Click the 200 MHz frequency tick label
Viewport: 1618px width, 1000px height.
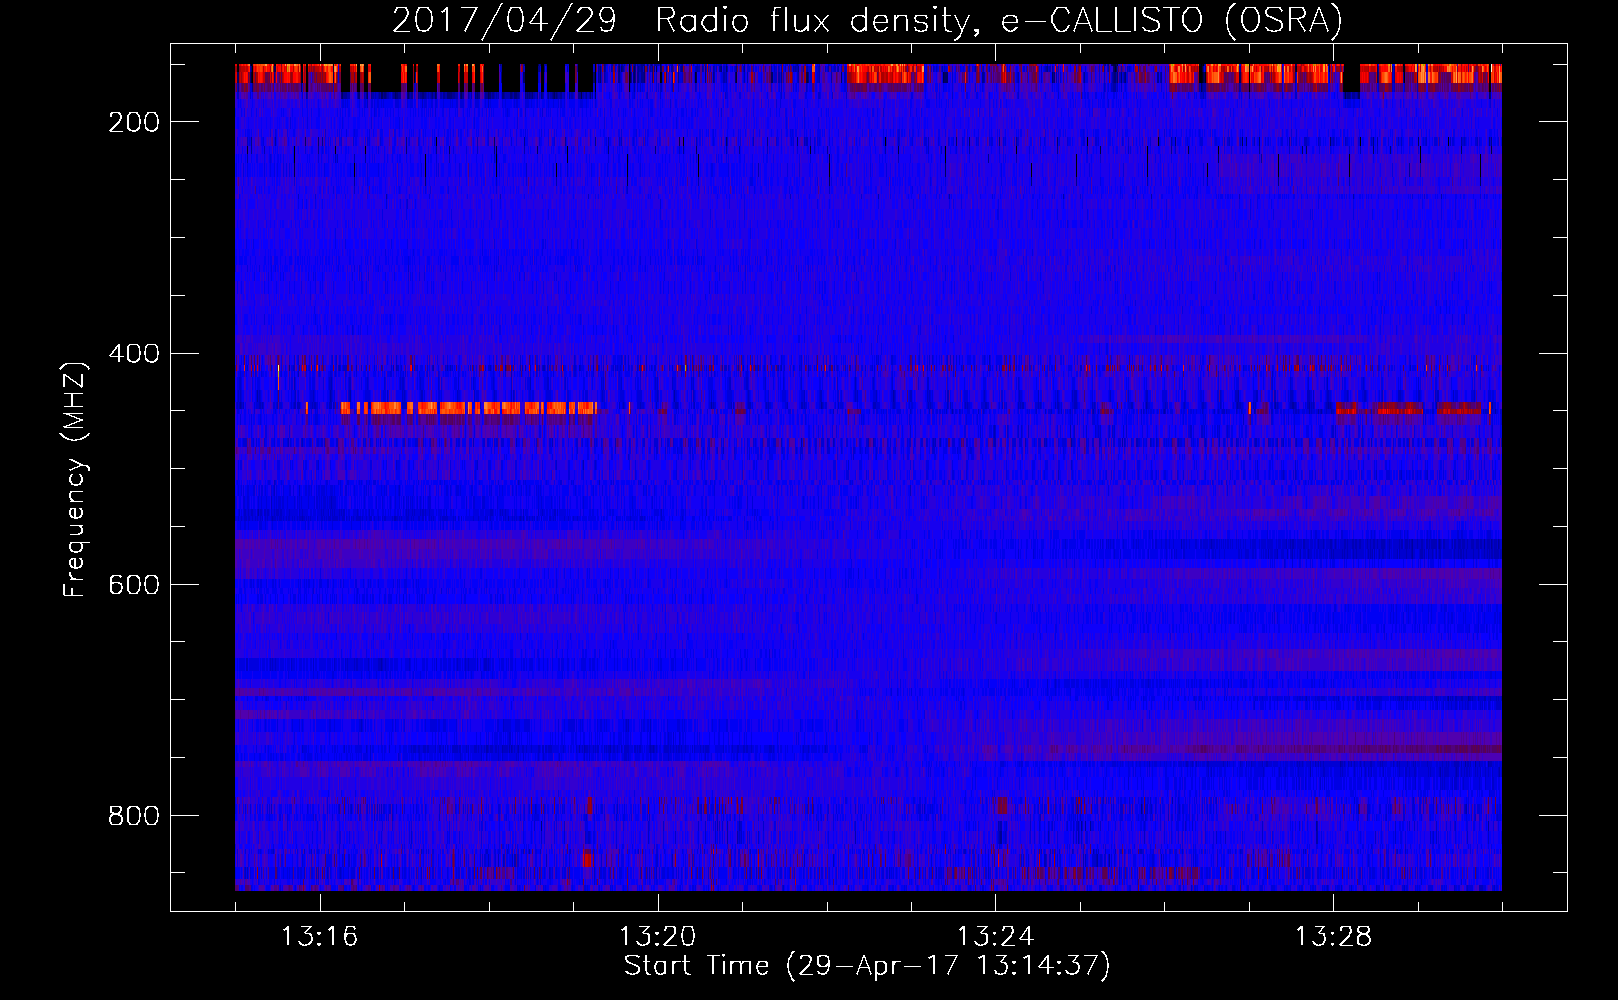[134, 122]
